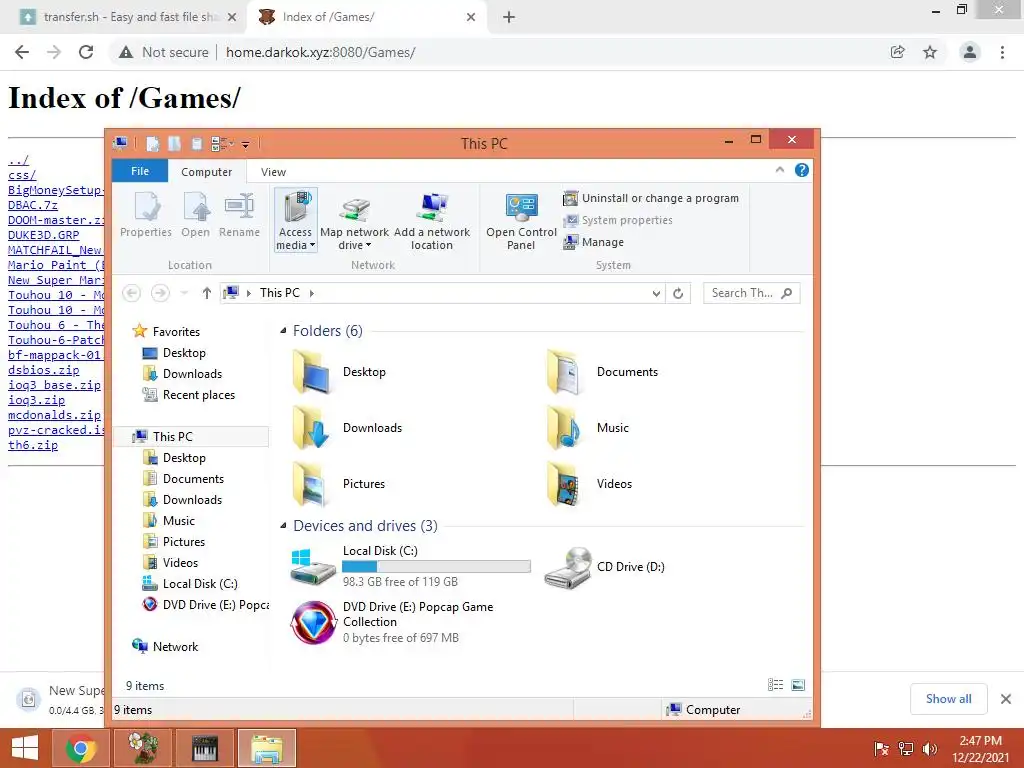
Task: Select Local Disk (C:) in navigation tree
Action: pos(190,584)
